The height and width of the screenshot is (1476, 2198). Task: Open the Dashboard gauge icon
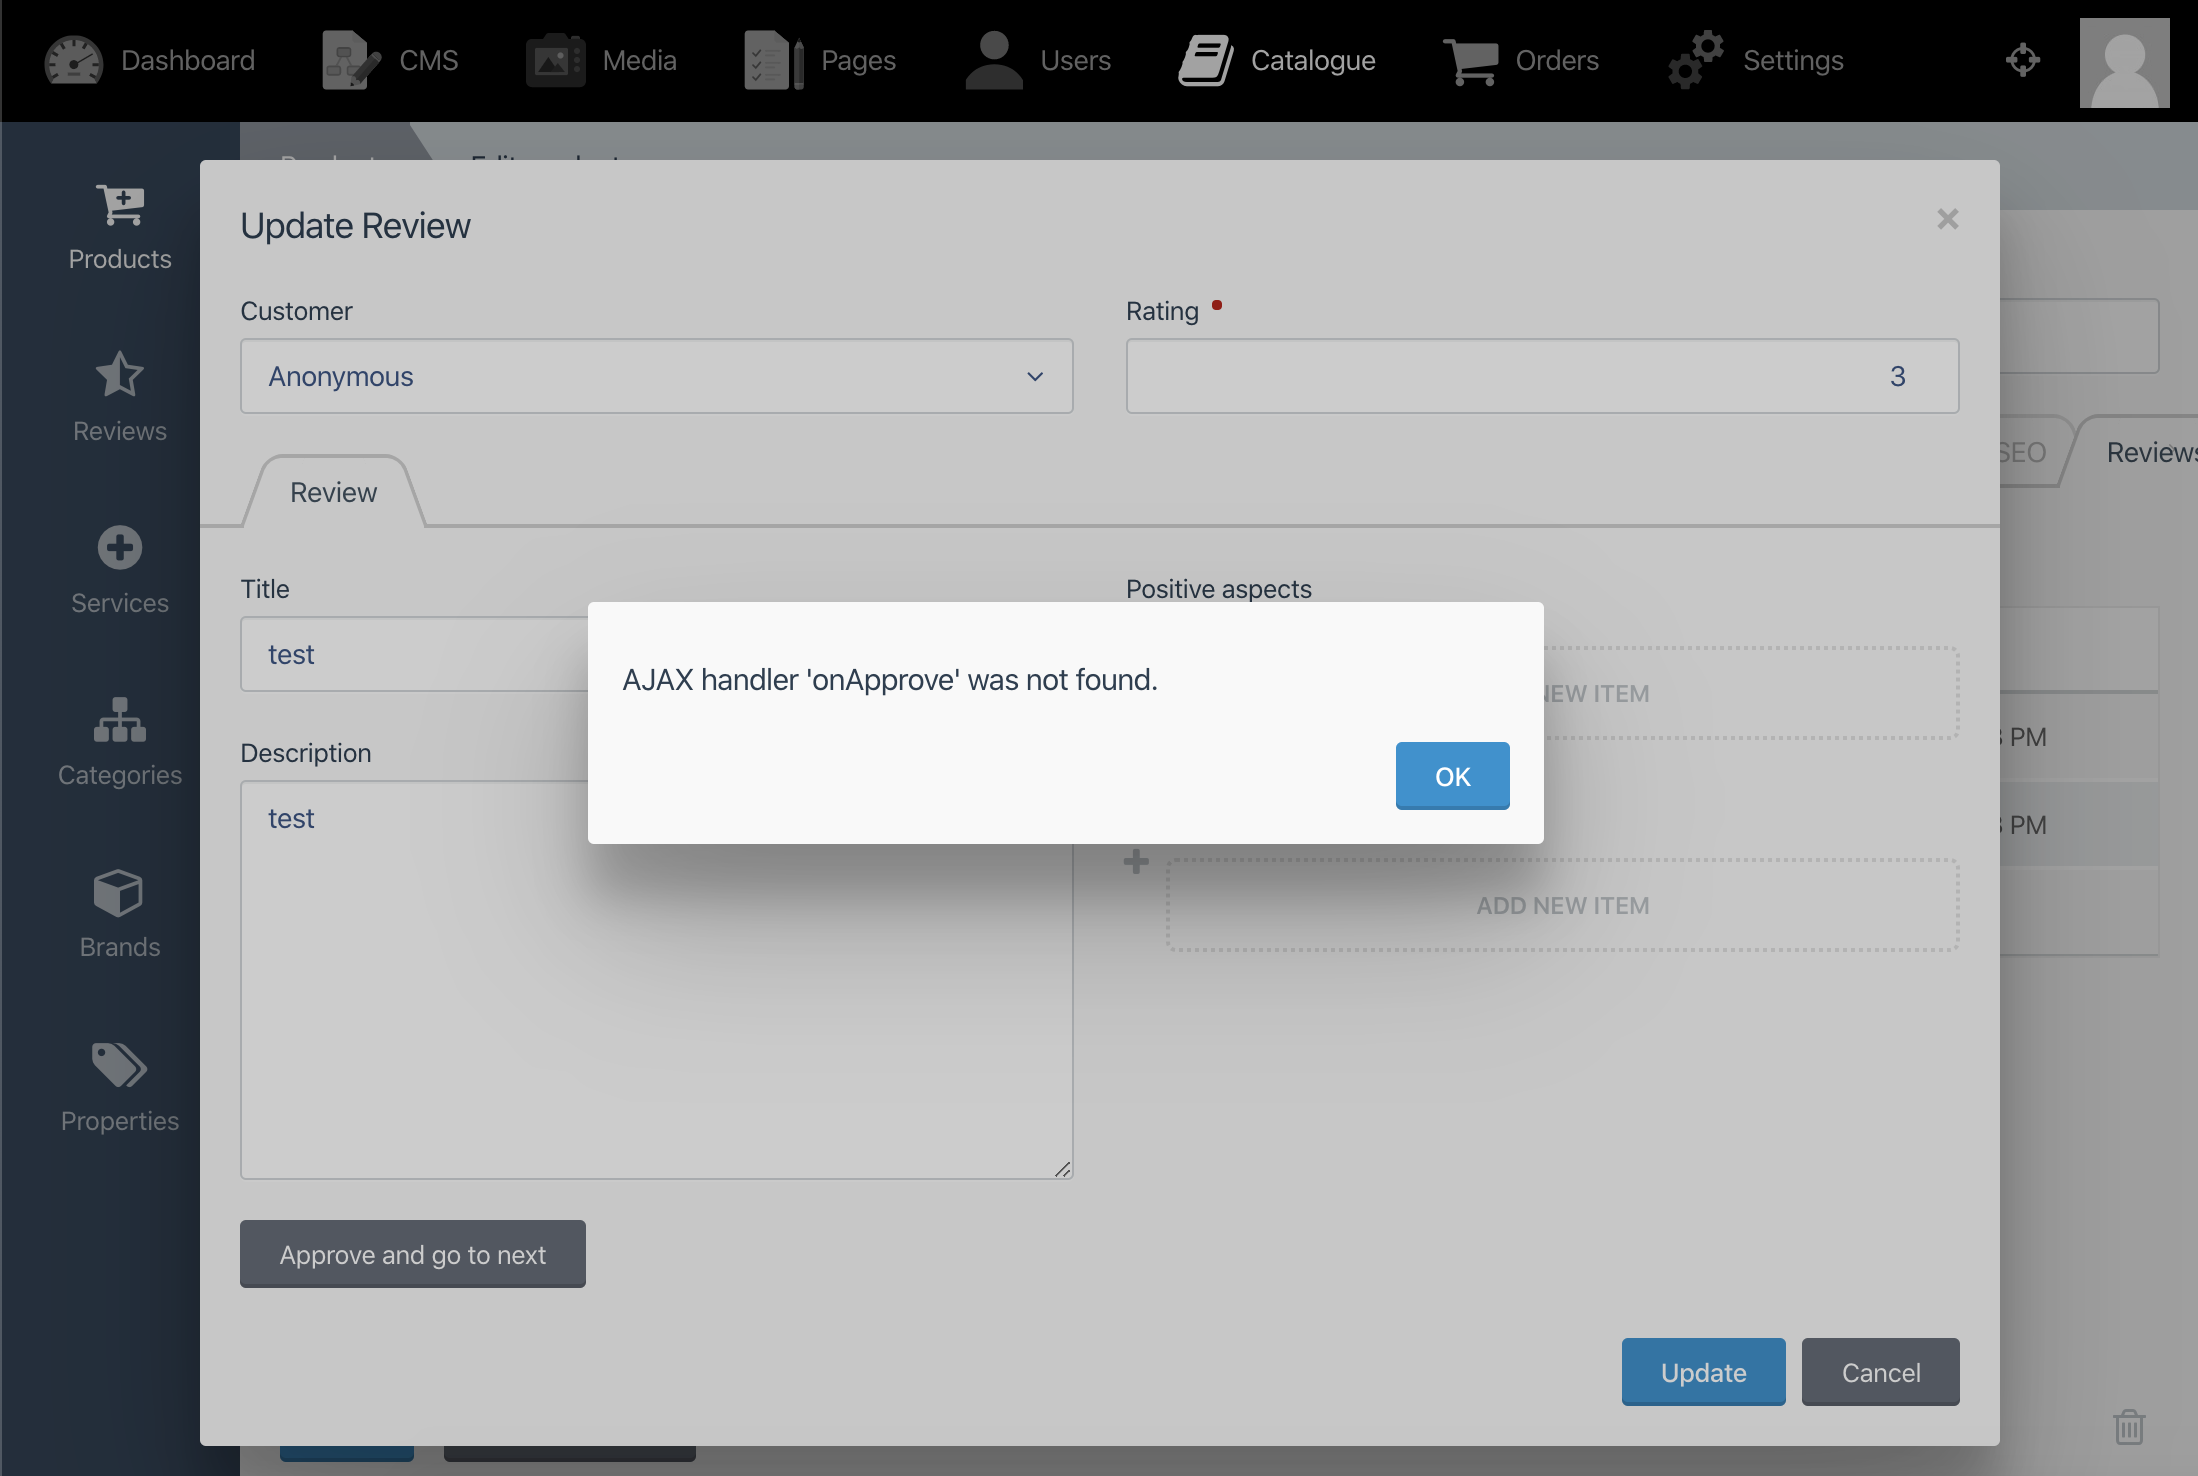[x=73, y=61]
